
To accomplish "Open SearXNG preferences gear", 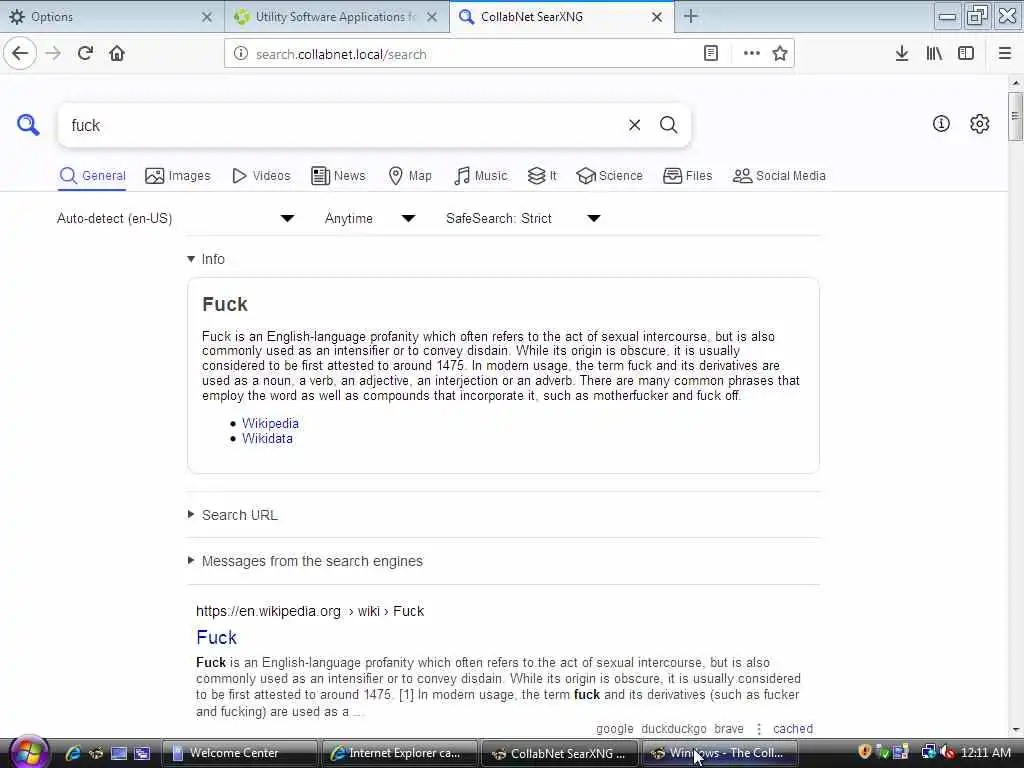I will pyautogui.click(x=979, y=123).
